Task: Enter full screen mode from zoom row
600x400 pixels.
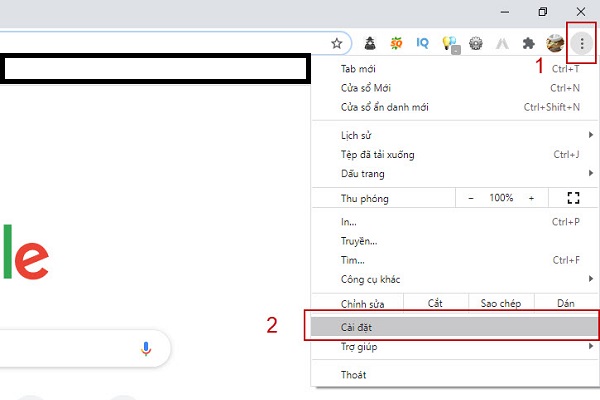Action: tap(573, 198)
